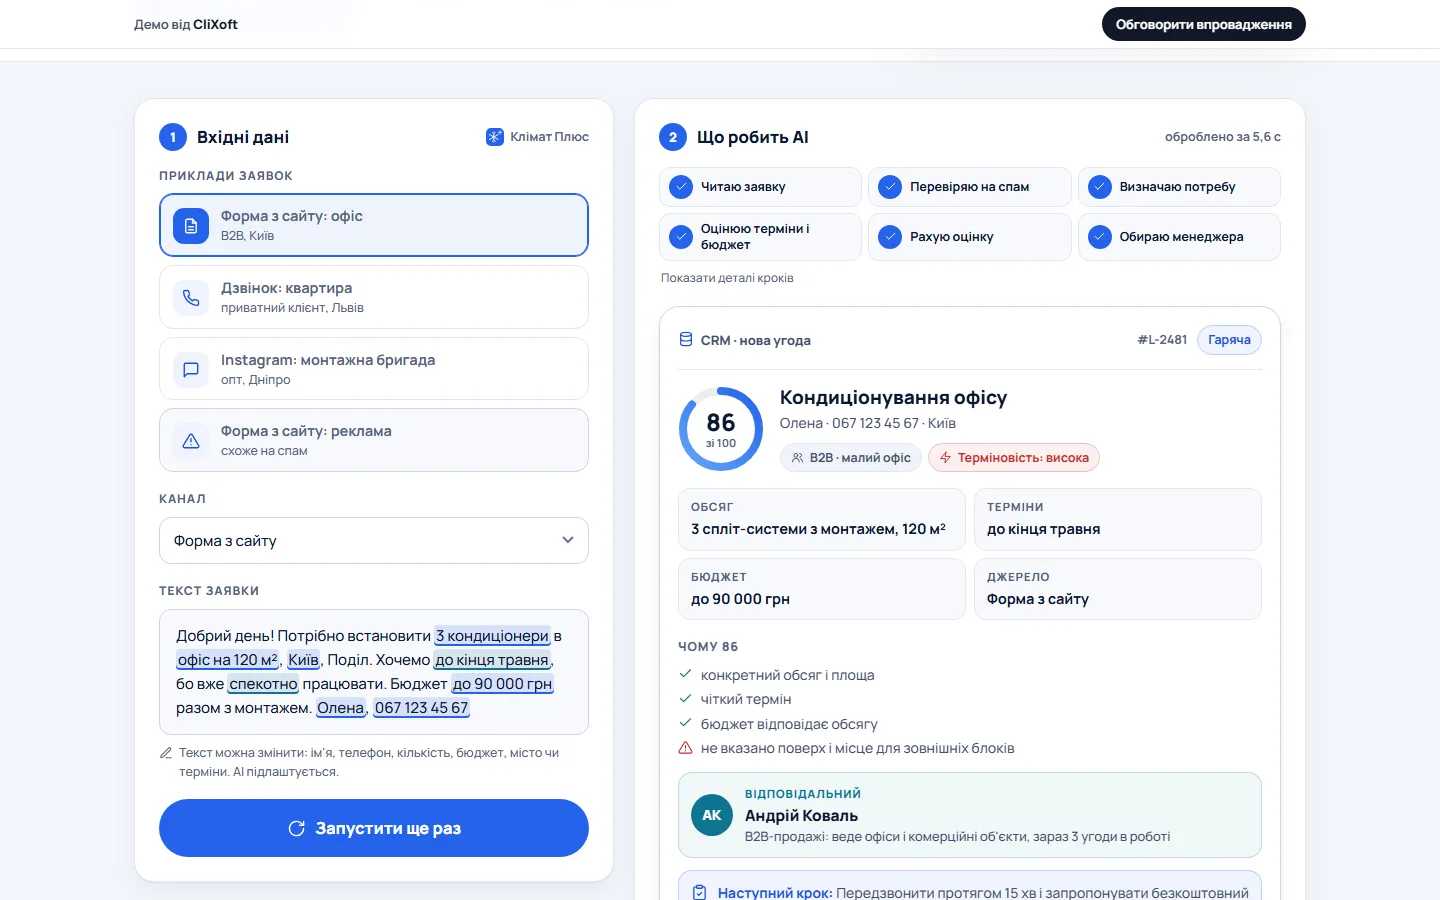
Task: Click the Читаю заявку step check
Action: [681, 187]
